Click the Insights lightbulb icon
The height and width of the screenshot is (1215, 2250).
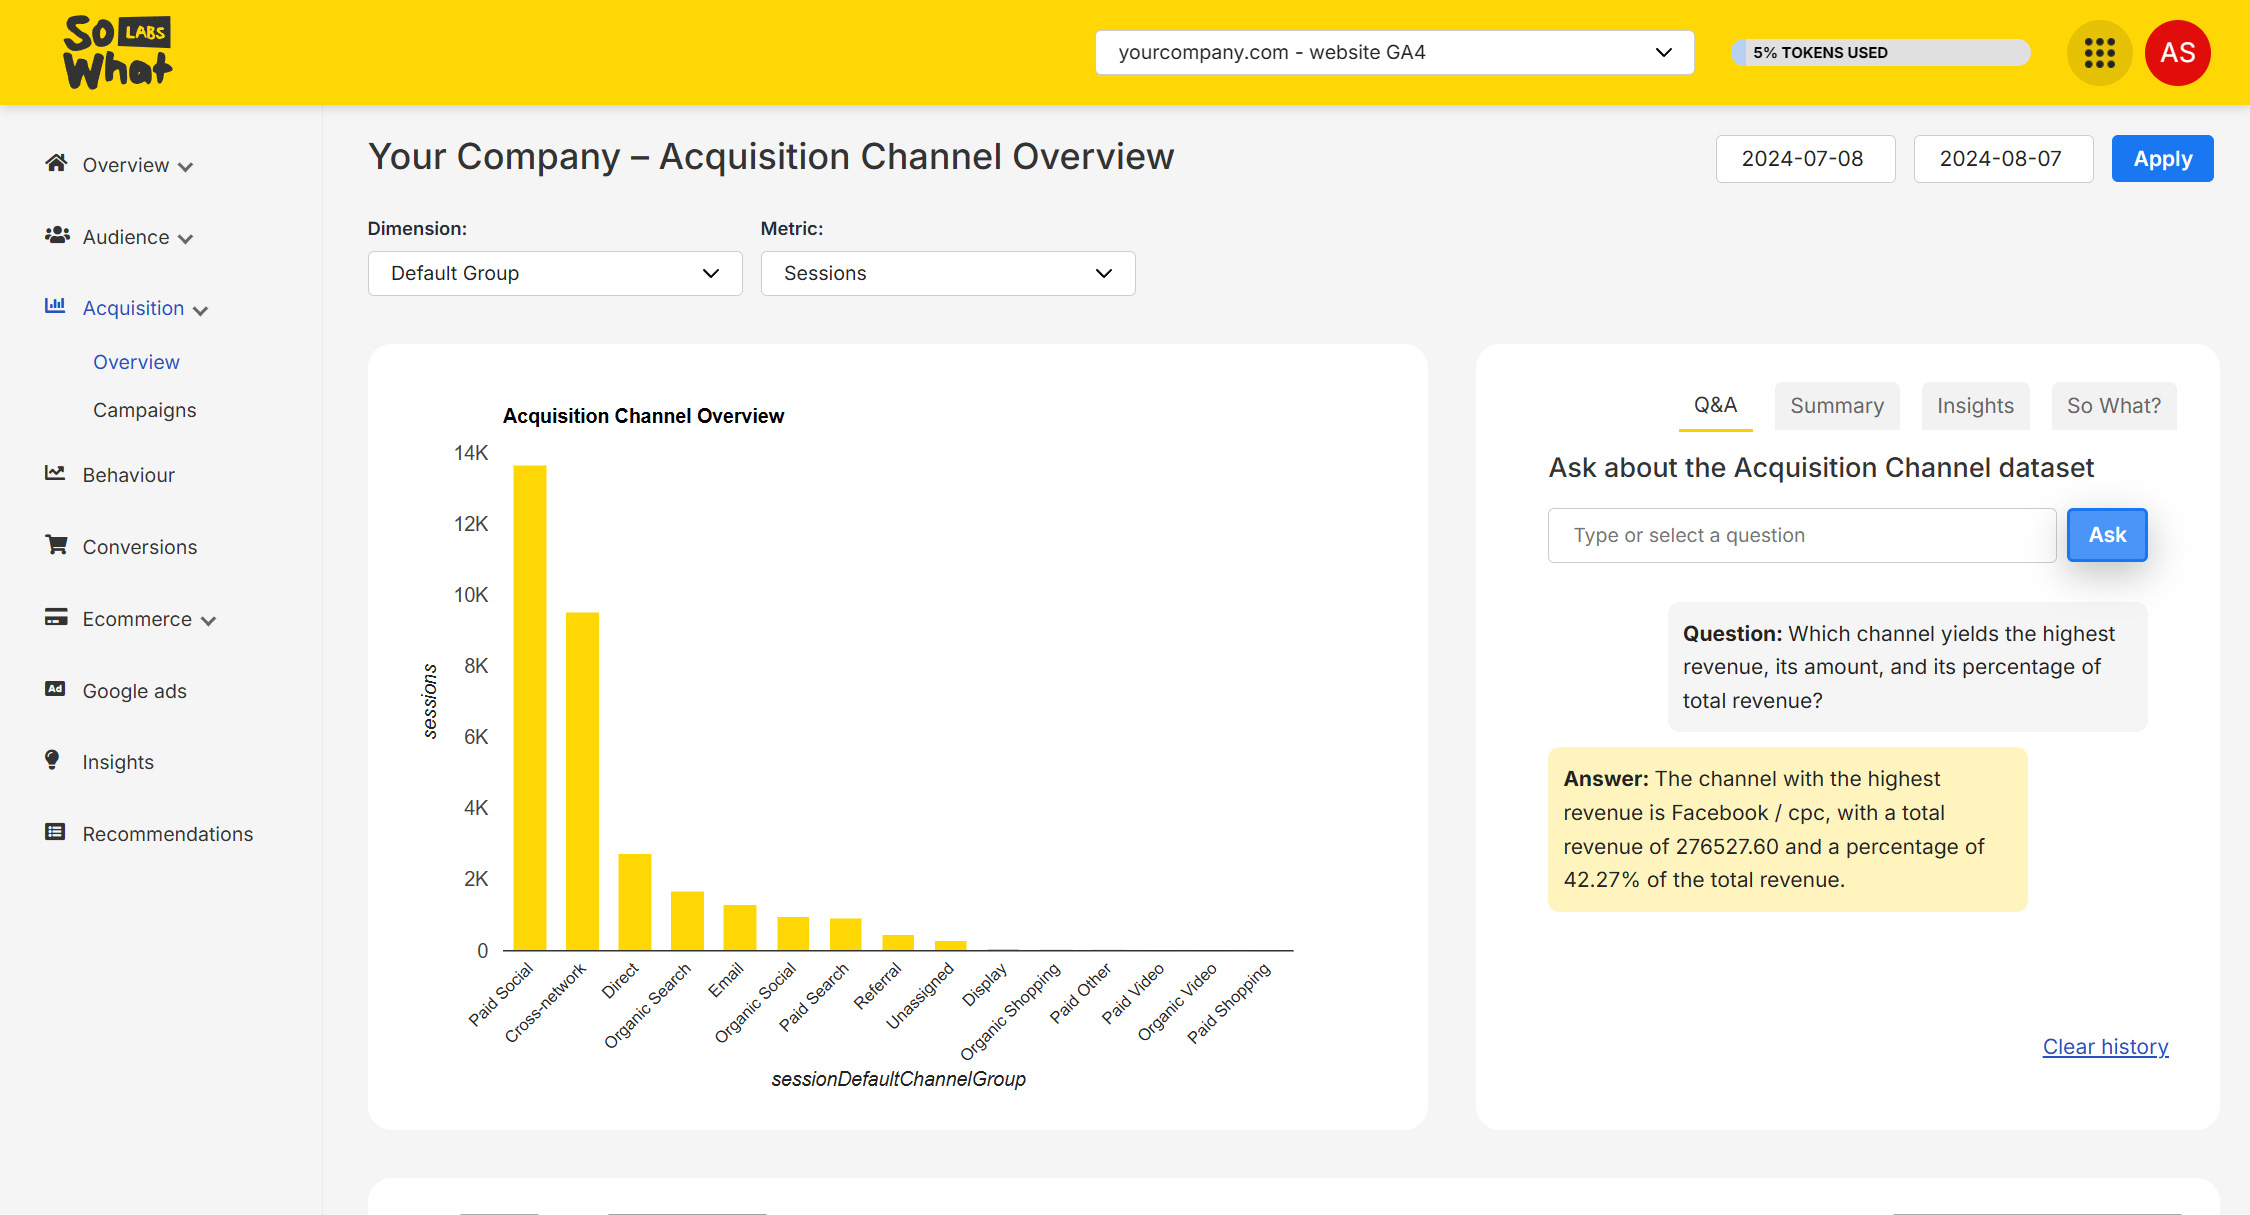pyautogui.click(x=52, y=760)
